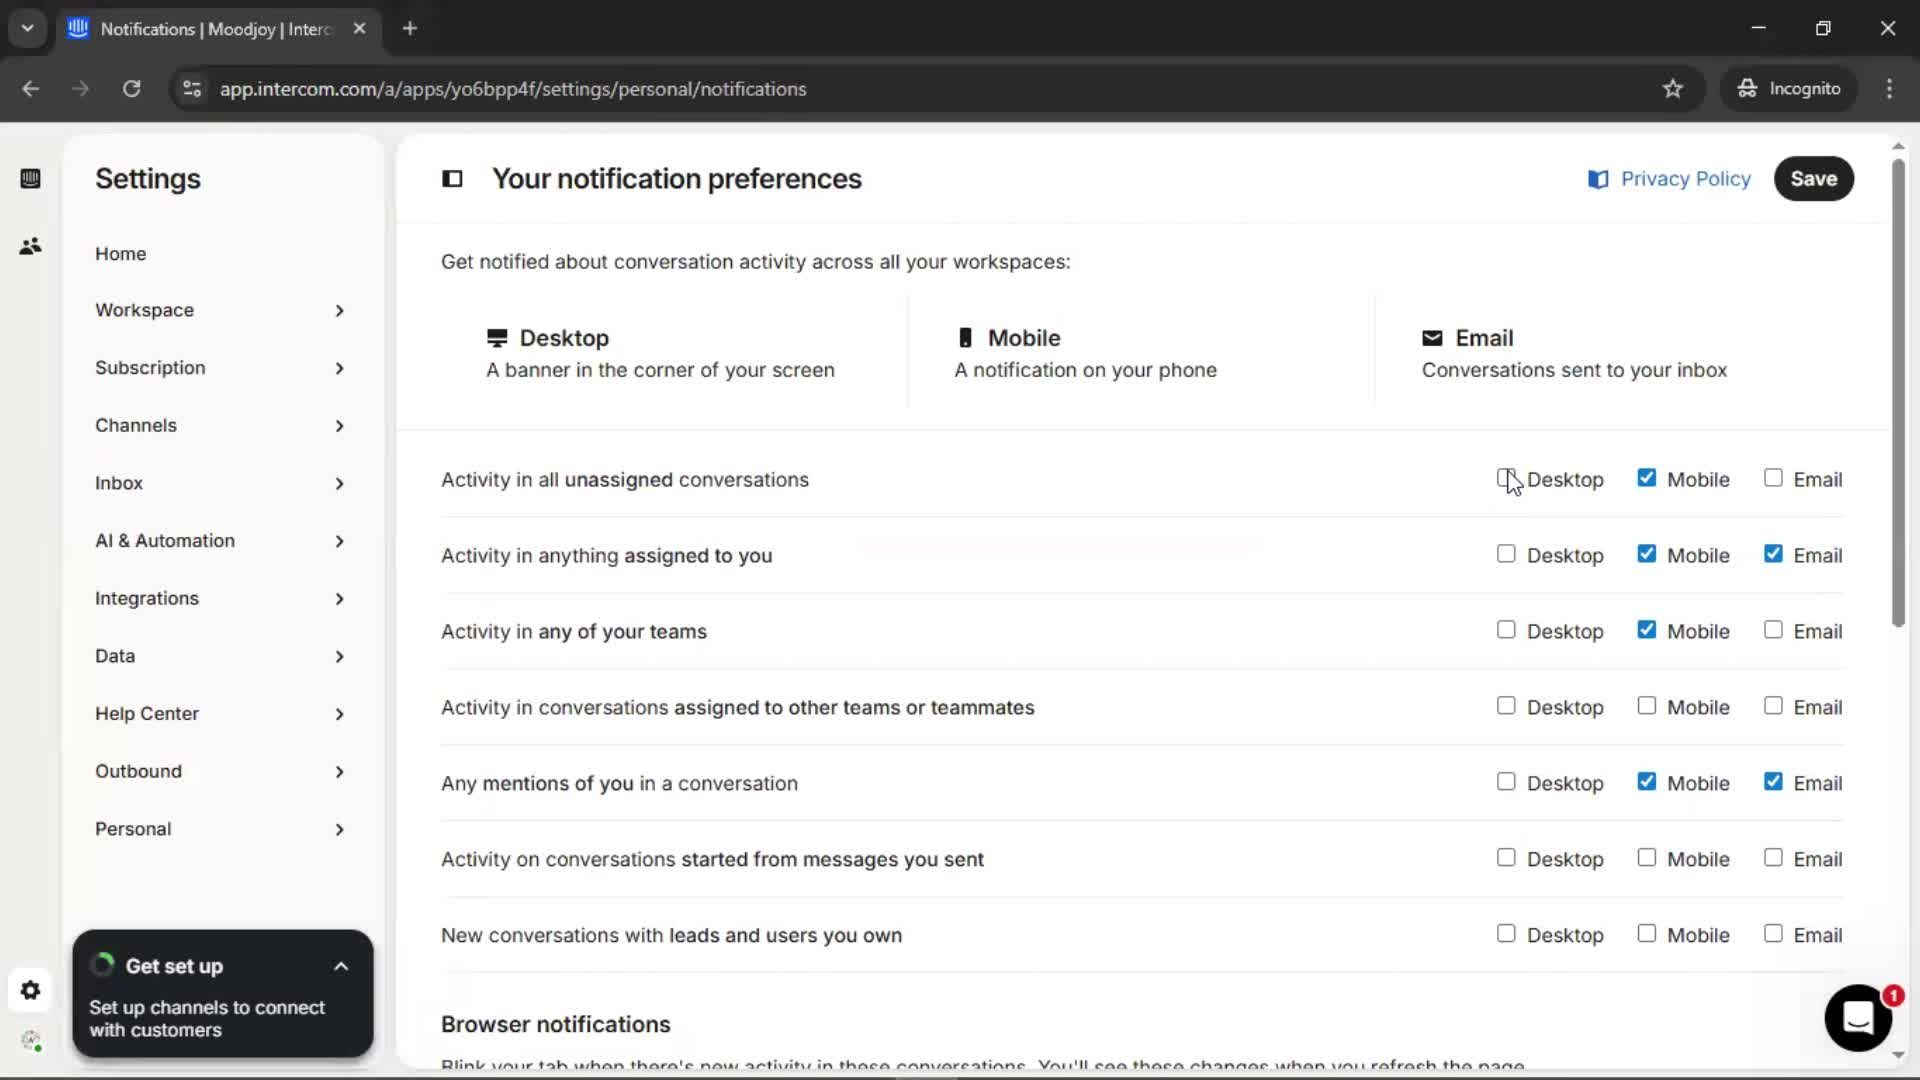1920x1080 pixels.
Task: Click 'Activity in all unassigned conversations' text
Action: [x=625, y=480]
